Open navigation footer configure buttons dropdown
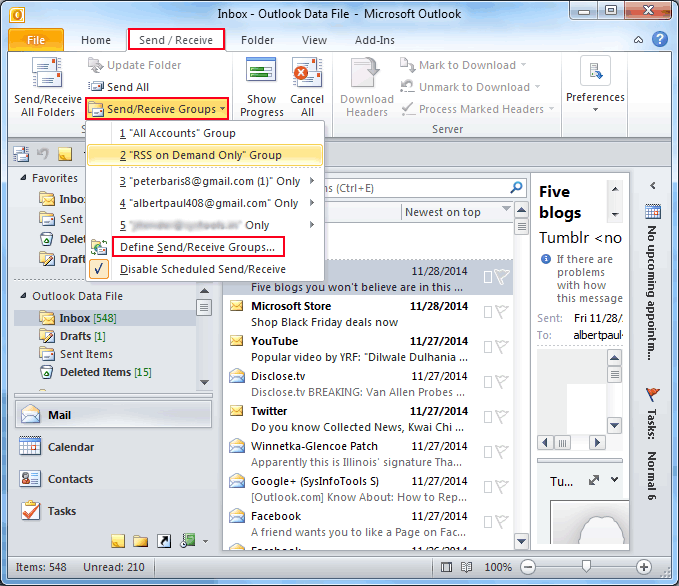679x586 pixels. (x=205, y=541)
